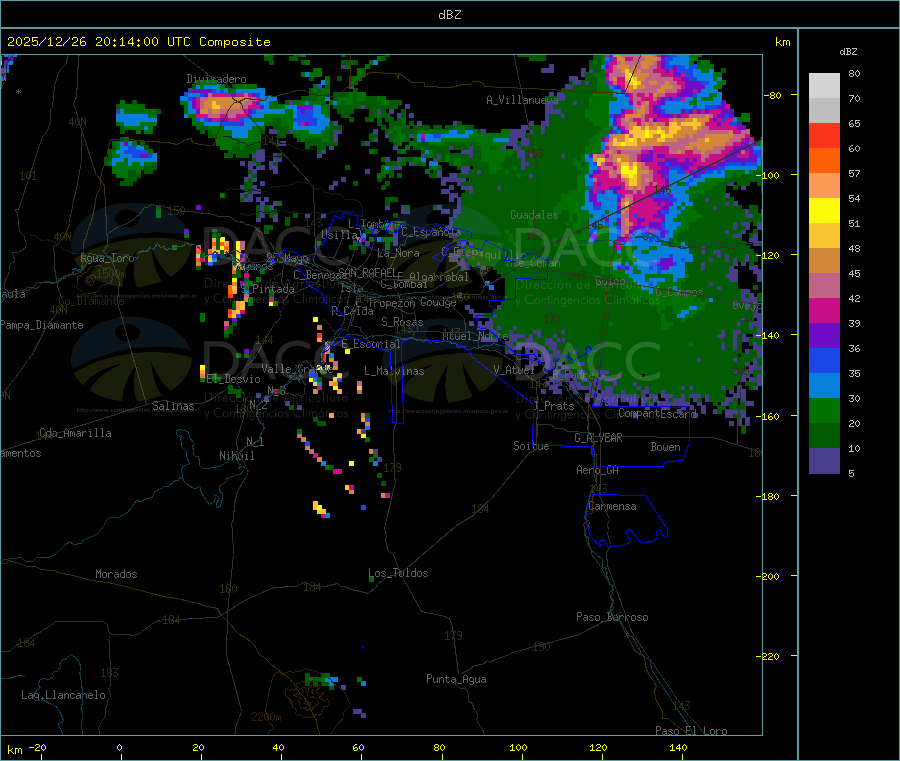Select the 'A_Villanueva' place label
900x761 pixels.
(522, 100)
